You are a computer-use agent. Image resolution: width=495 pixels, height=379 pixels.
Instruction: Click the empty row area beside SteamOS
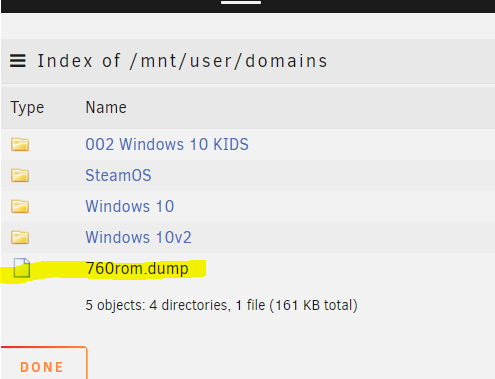click(323, 175)
